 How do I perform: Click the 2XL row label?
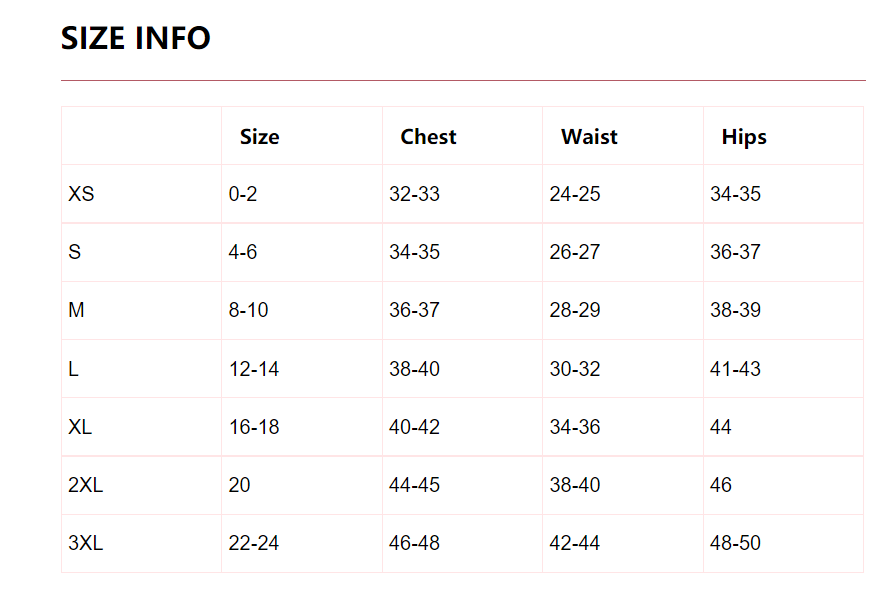point(86,485)
